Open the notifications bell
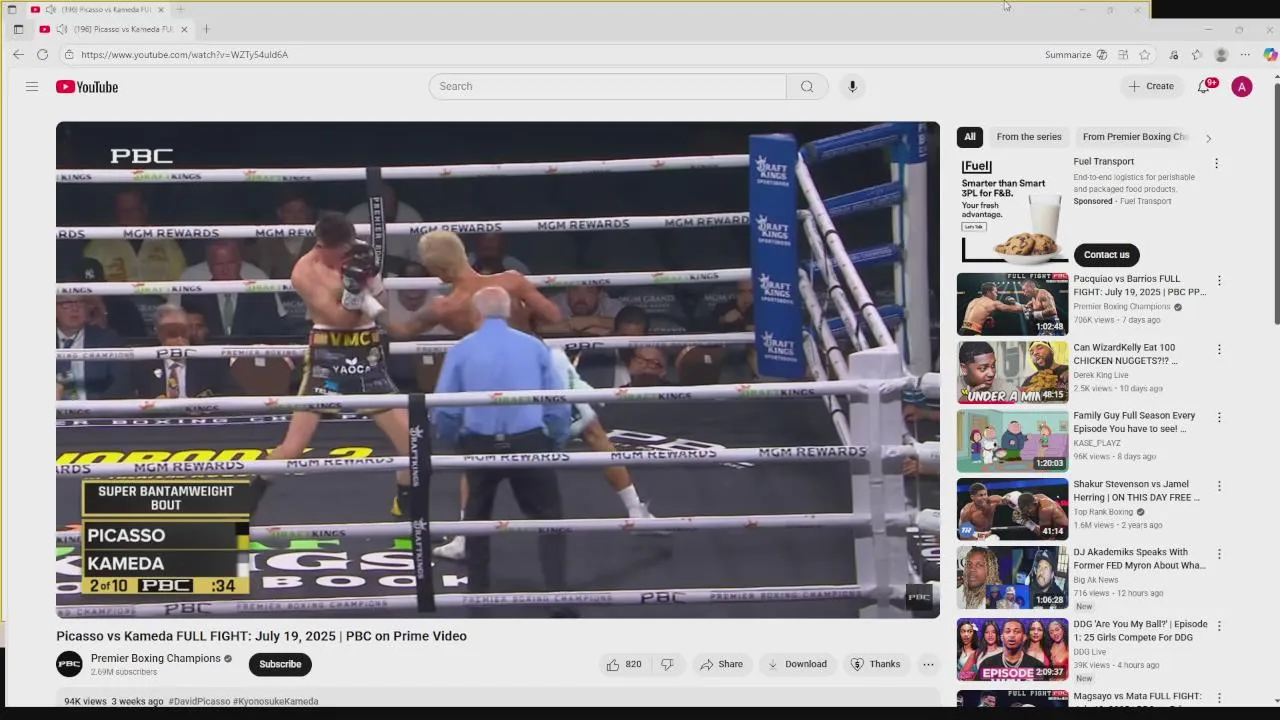1280x720 pixels. [x=1204, y=86]
